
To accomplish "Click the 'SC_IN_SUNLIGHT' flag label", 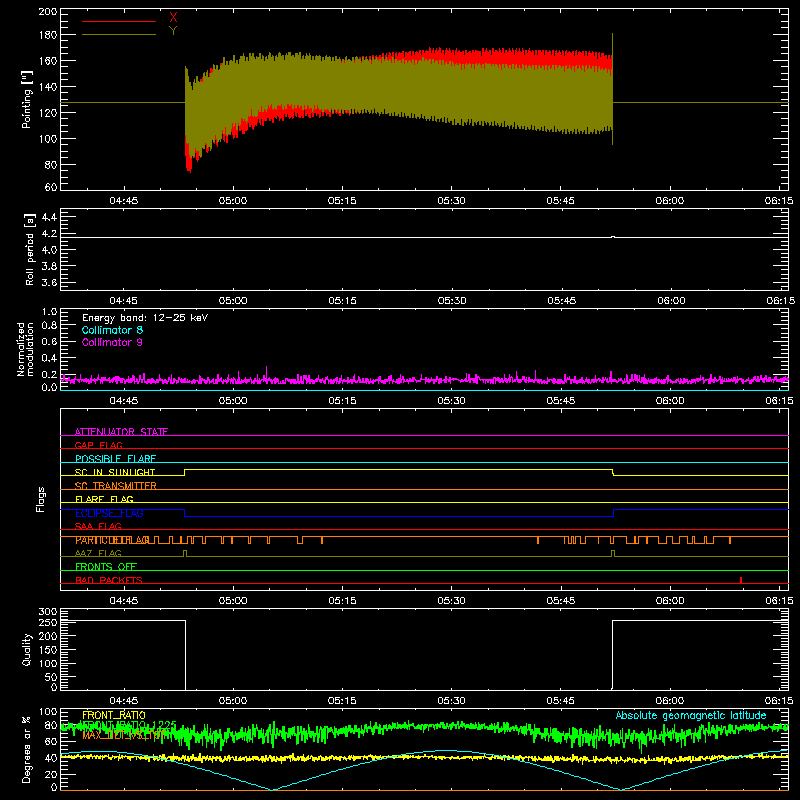I will pos(115,472).
